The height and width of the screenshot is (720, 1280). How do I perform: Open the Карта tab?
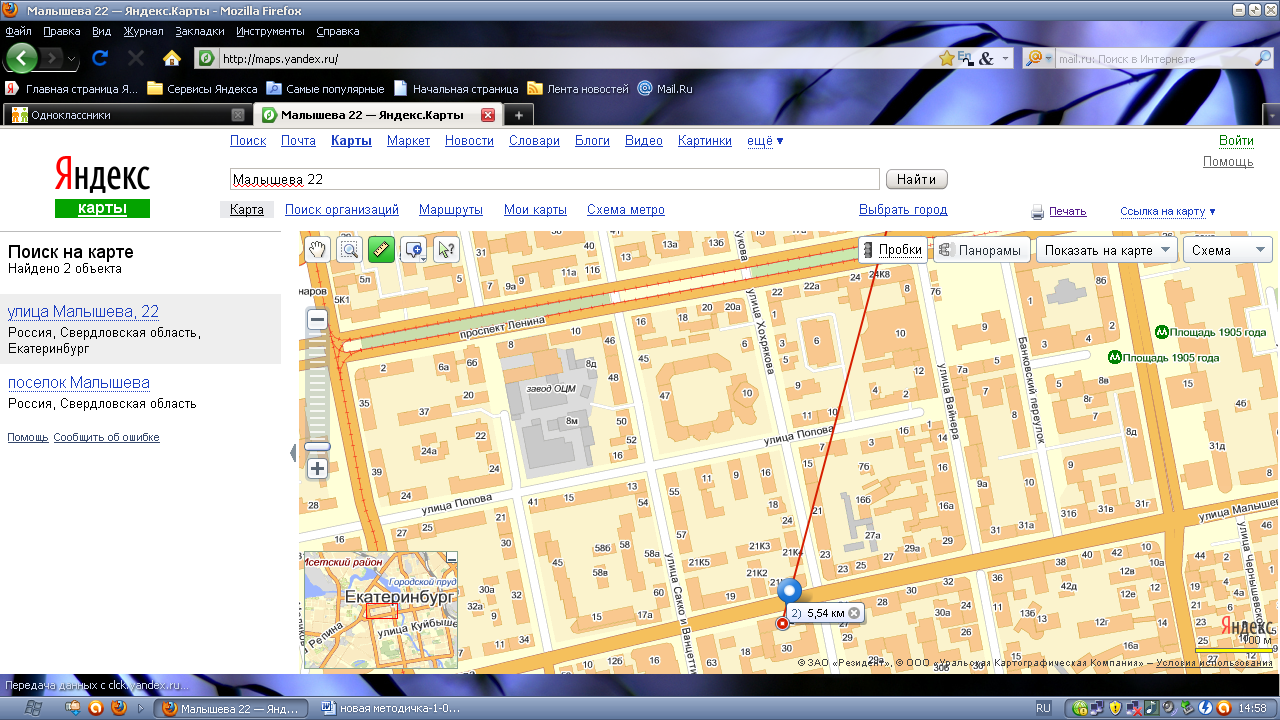point(246,210)
